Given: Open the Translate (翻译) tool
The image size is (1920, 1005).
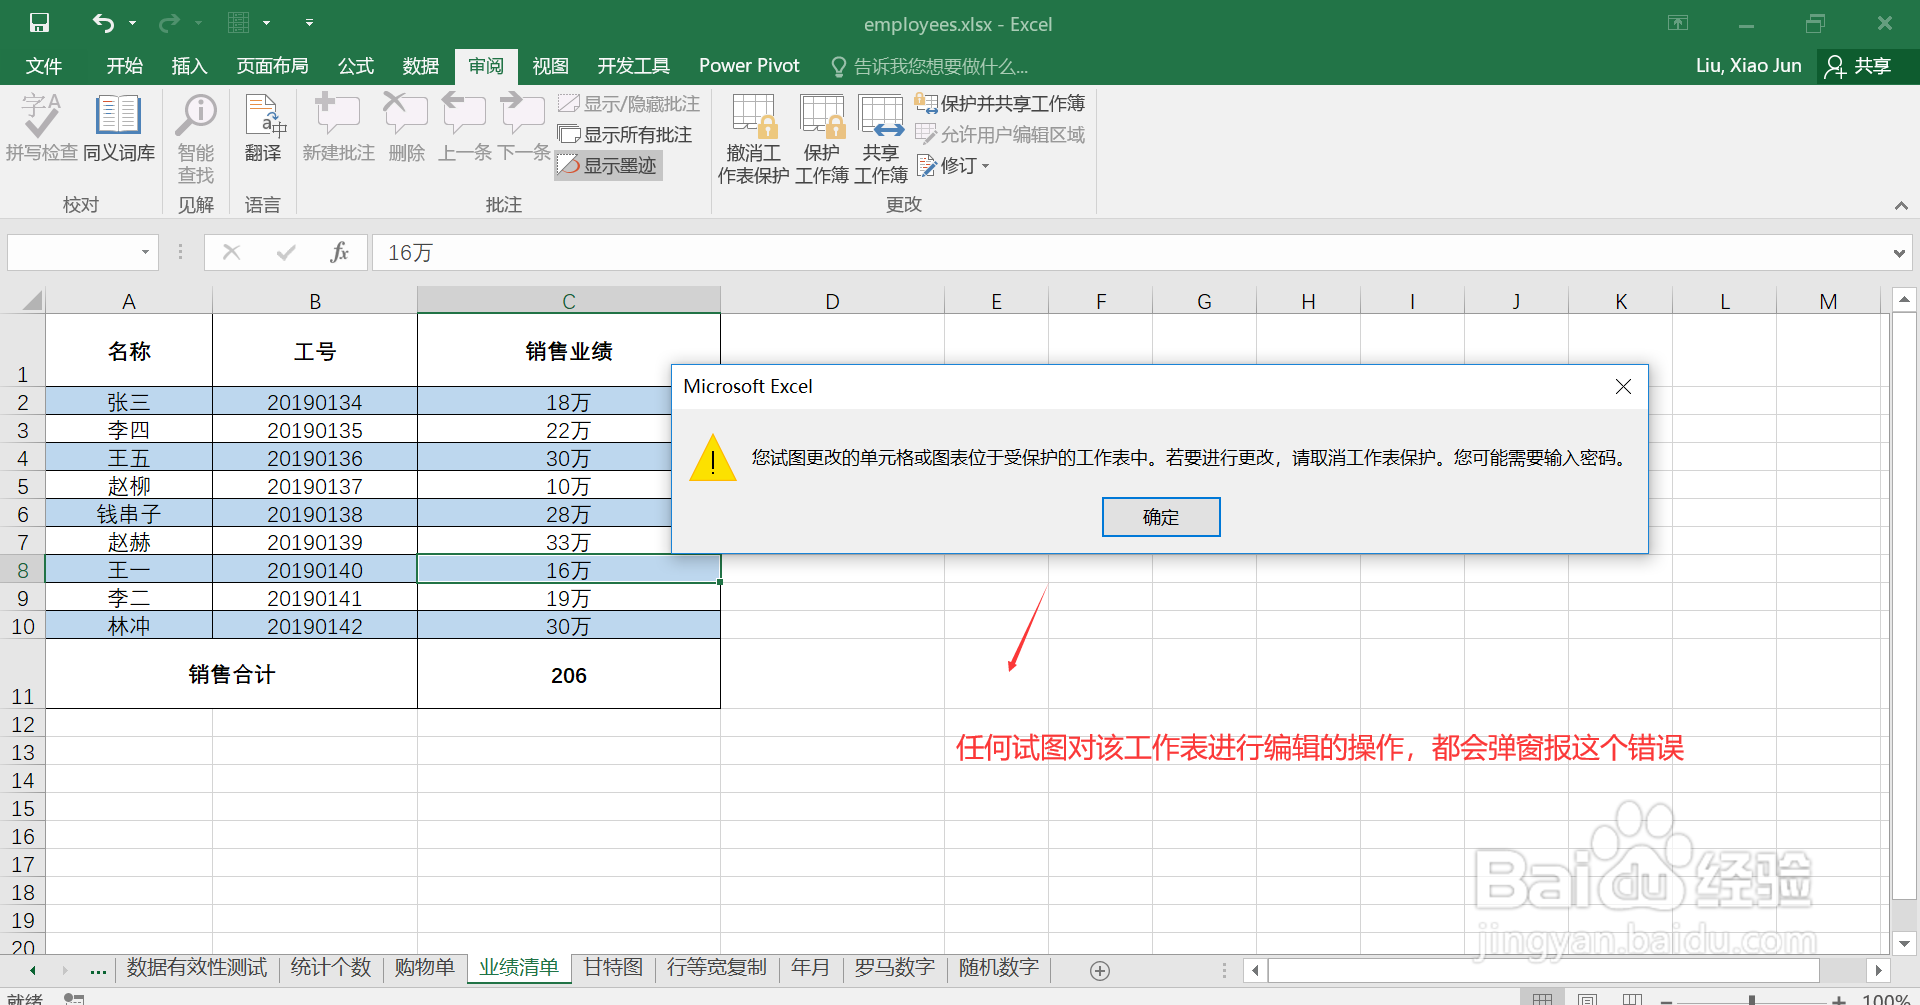Looking at the screenshot, I should click(x=263, y=128).
